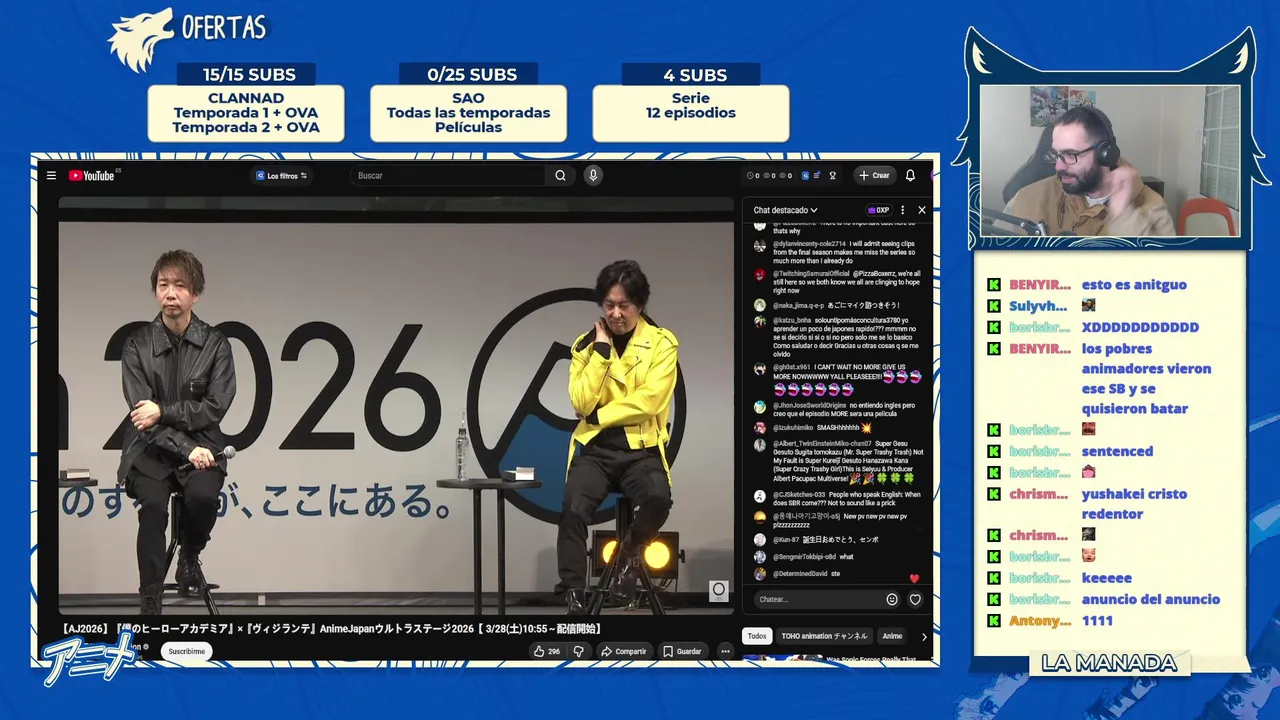Click the LA MANADA label
1280x720 pixels.
pos(1109,663)
